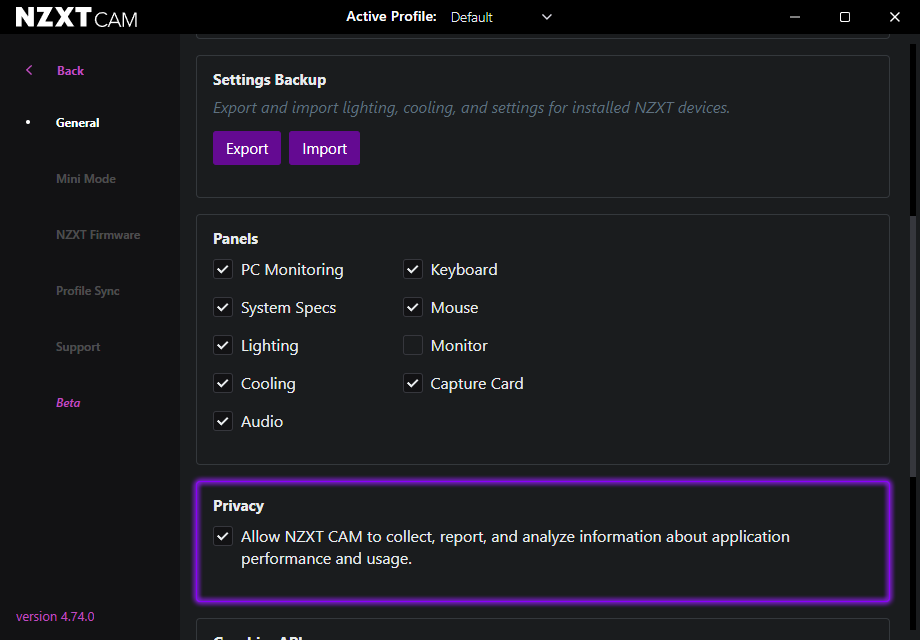Uncheck the PC Monitoring panel checkbox
The image size is (920, 640).
(x=223, y=269)
